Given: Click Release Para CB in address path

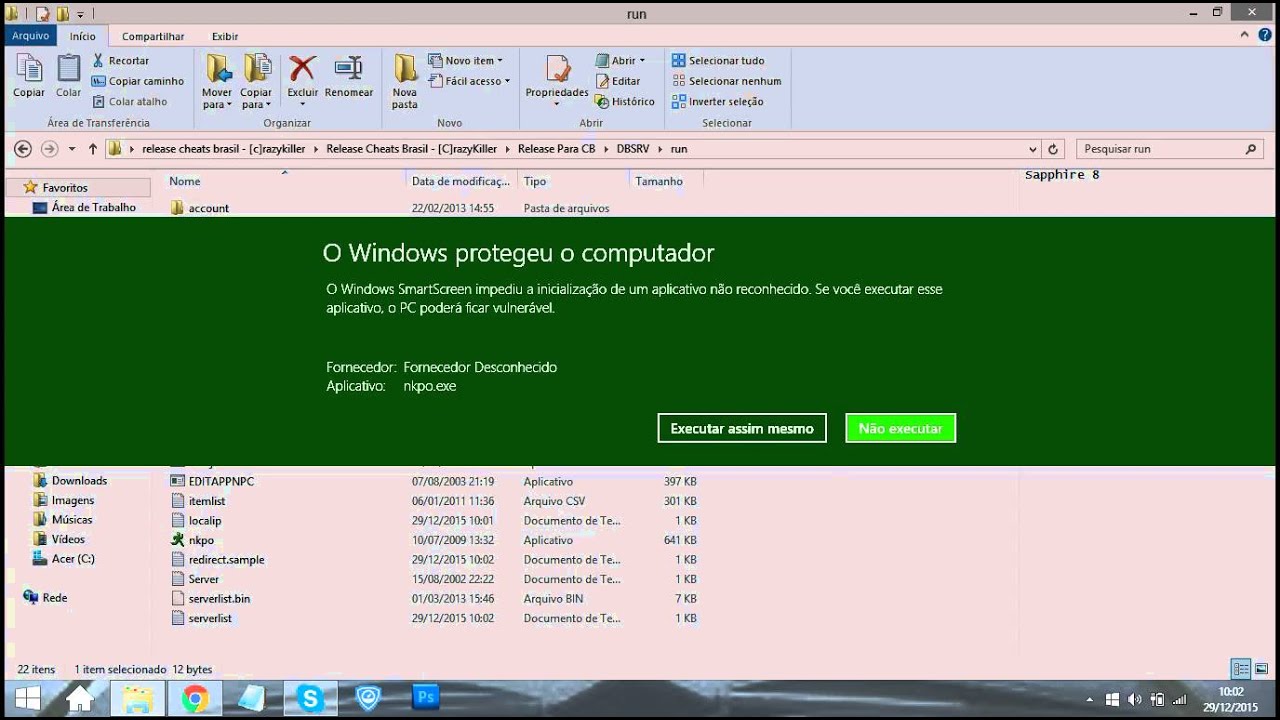Looking at the screenshot, I should (x=556, y=149).
